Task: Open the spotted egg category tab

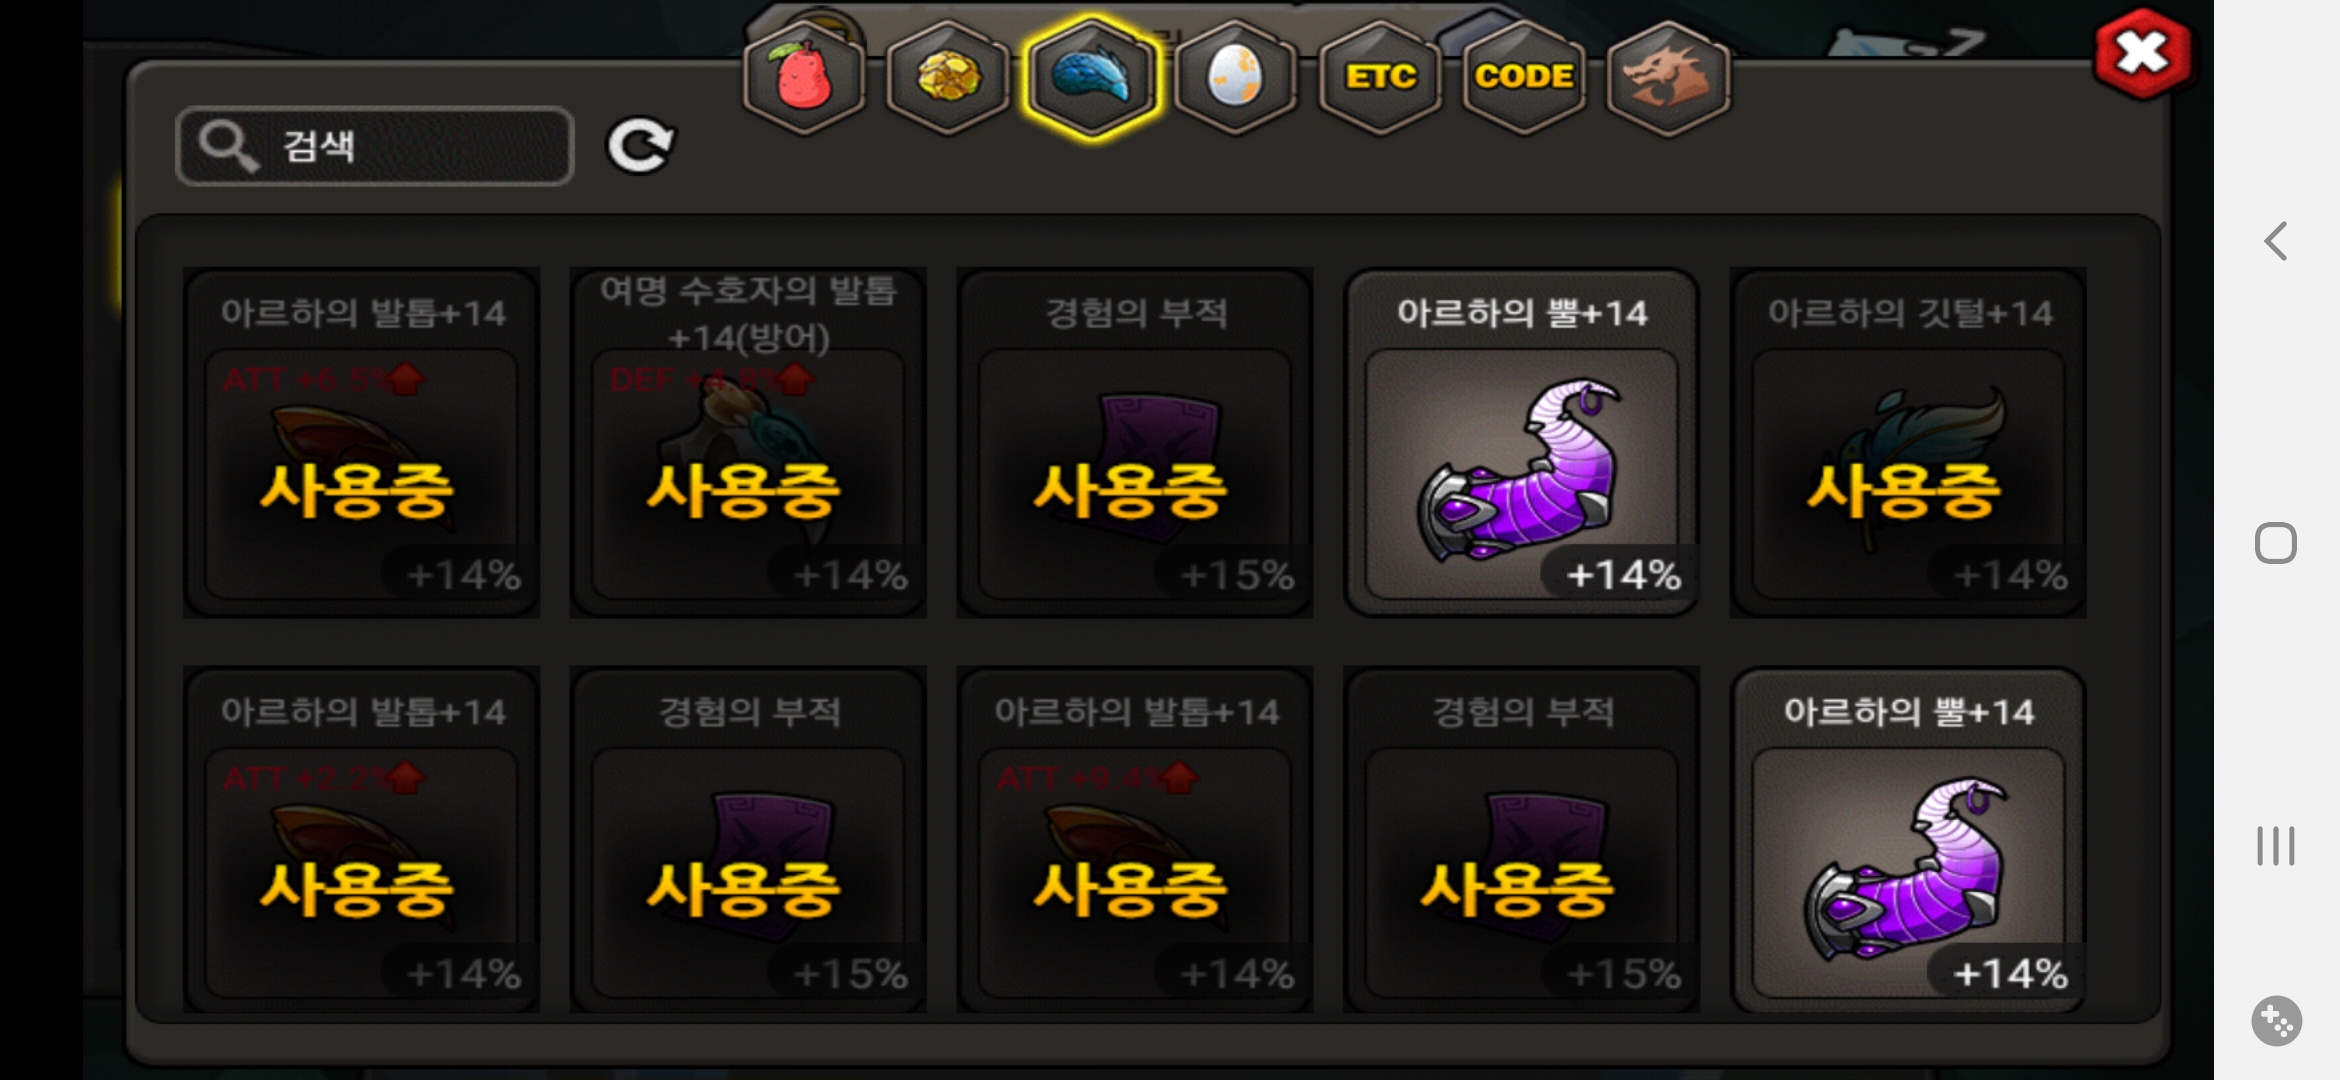Action: click(x=1236, y=77)
